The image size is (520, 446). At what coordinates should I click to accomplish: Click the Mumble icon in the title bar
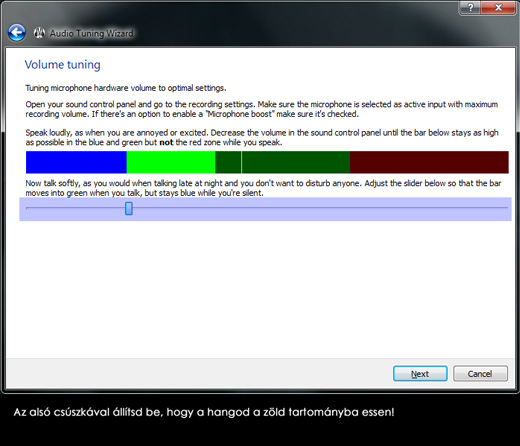(39, 33)
